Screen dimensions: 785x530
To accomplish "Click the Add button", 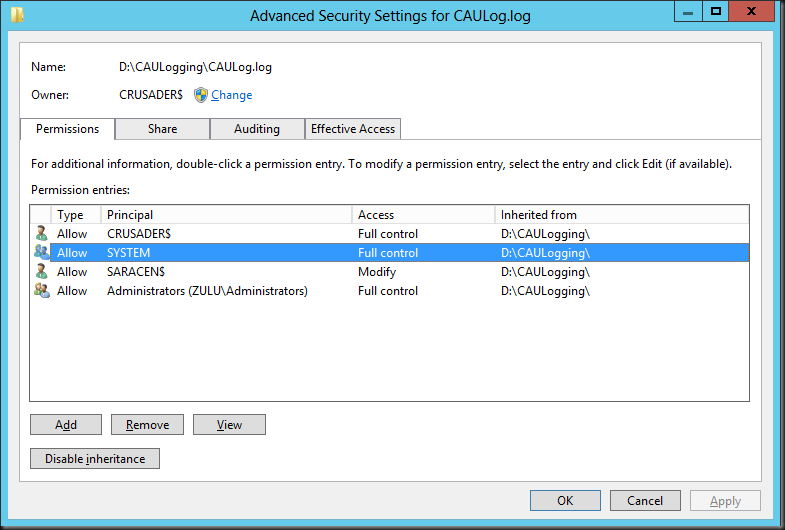I will click(66, 424).
